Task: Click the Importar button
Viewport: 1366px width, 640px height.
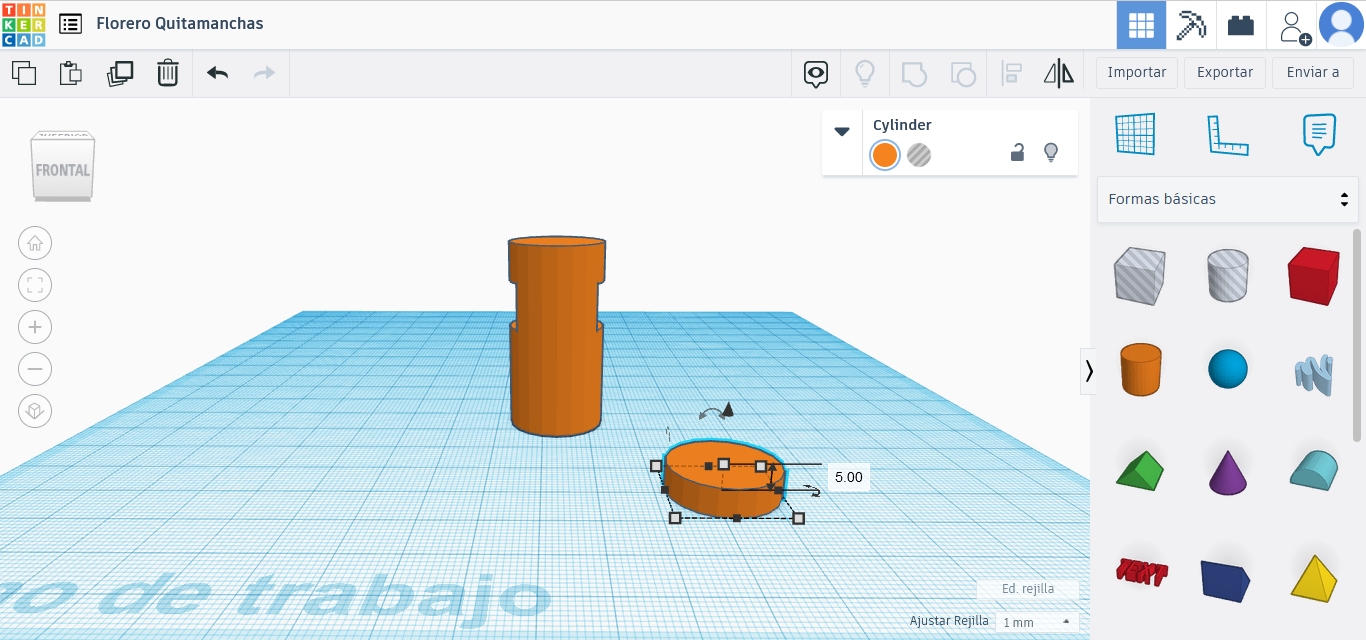Action: (x=1137, y=73)
